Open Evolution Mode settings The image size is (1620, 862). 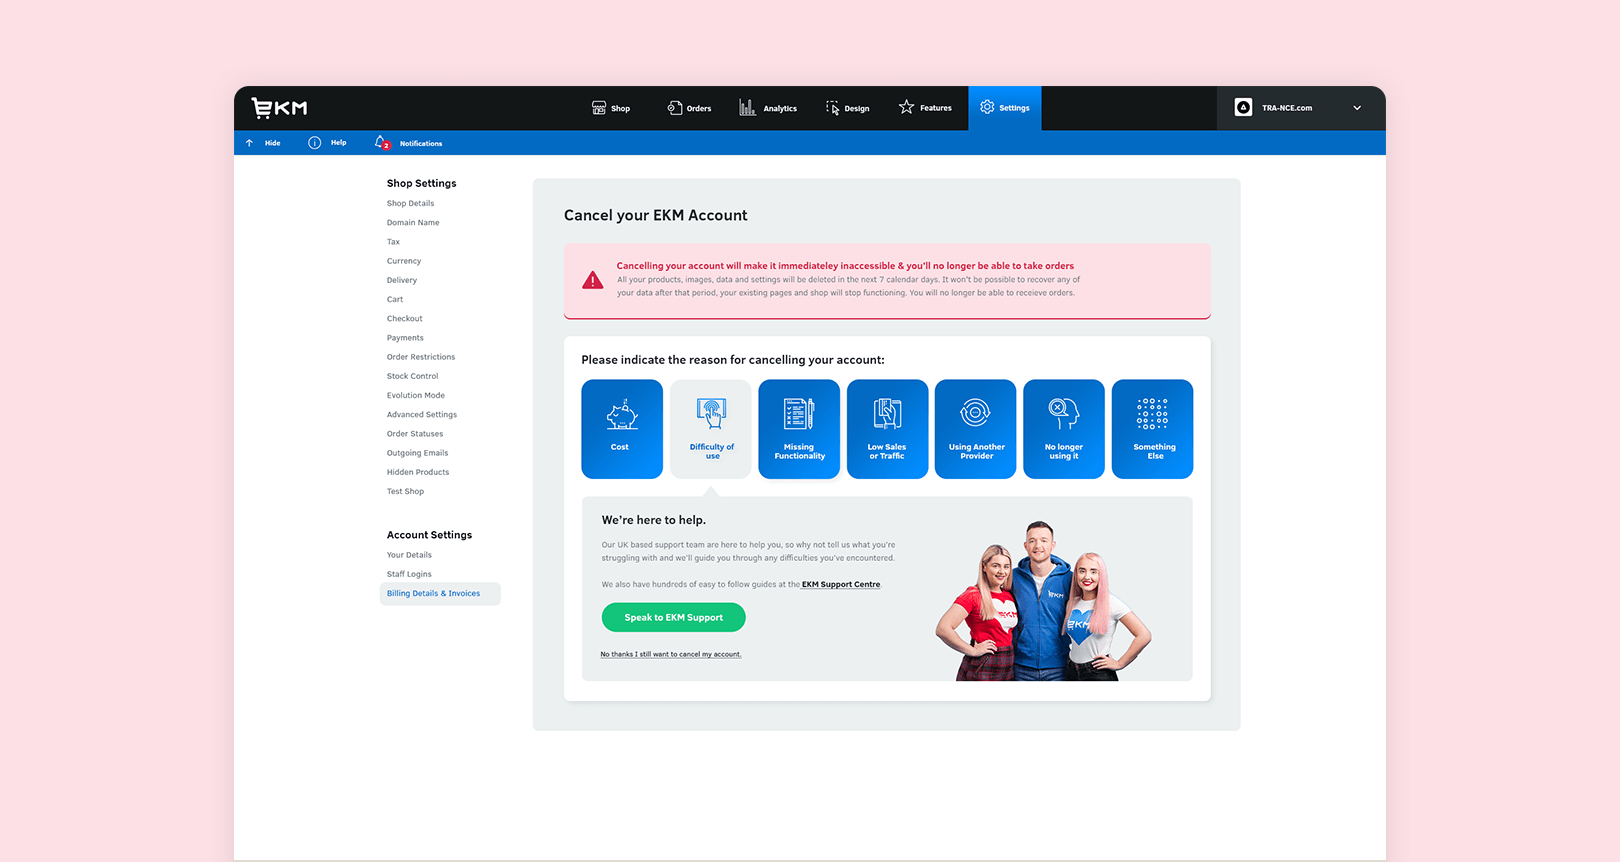pos(416,395)
